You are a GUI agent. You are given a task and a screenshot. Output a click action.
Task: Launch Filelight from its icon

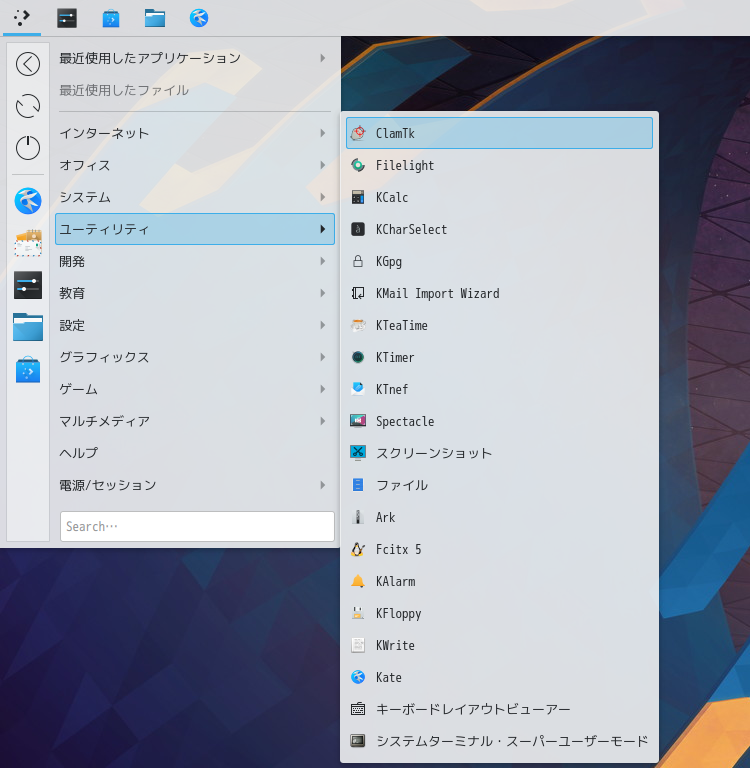(358, 166)
